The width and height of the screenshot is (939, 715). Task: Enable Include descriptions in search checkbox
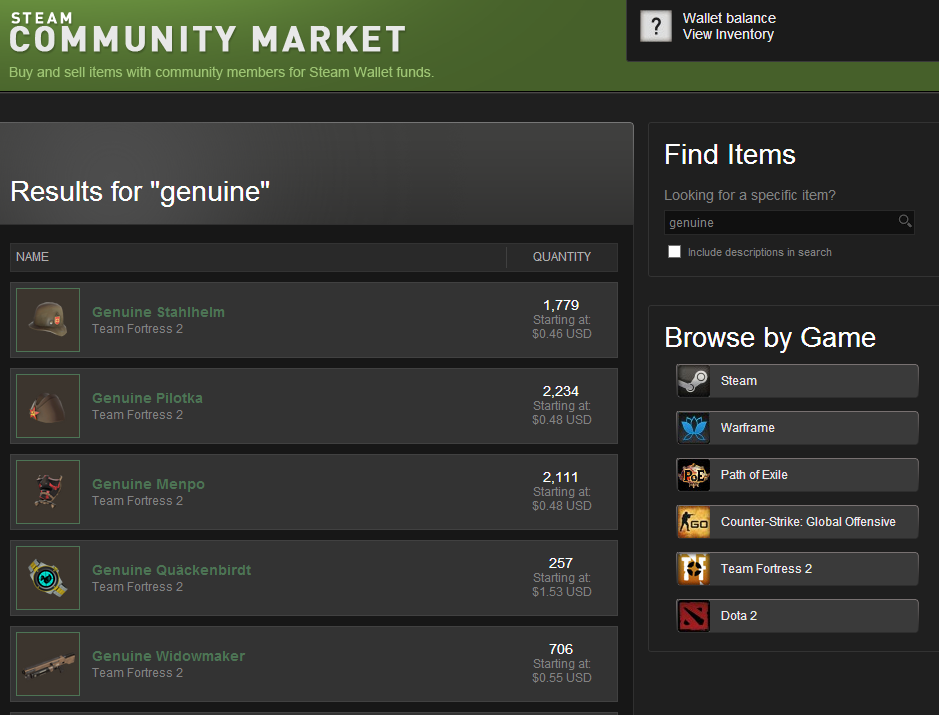[x=675, y=252]
